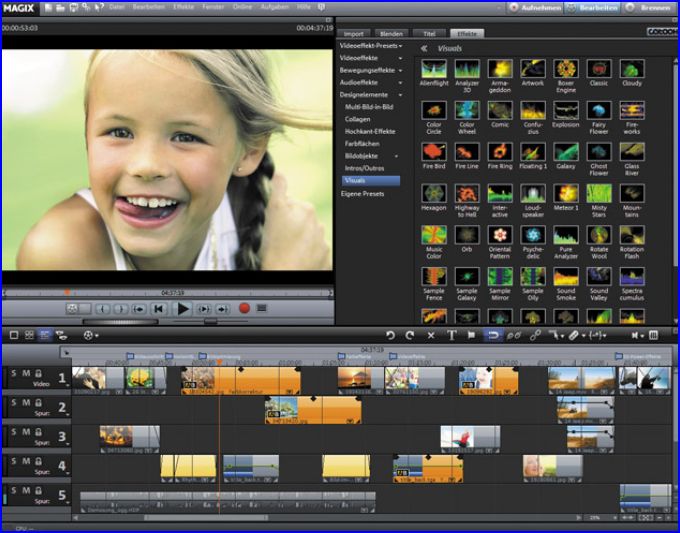Viewport: 680px width, 533px height.
Task: Click the red Record button
Action: click(243, 309)
